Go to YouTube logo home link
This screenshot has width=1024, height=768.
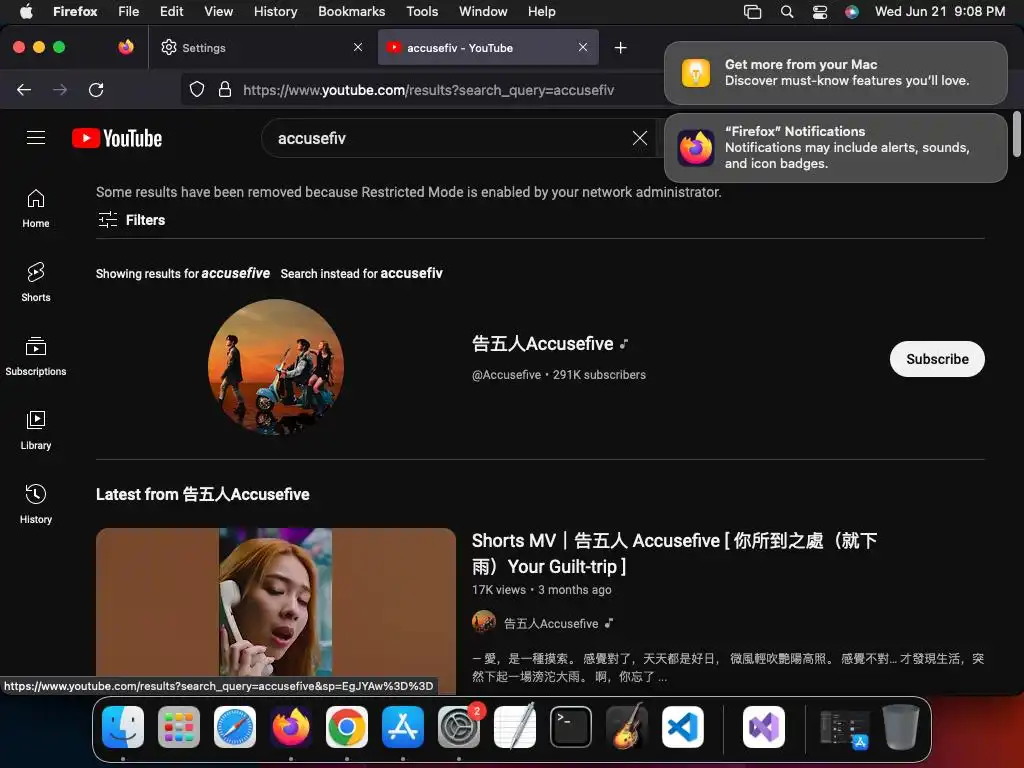pyautogui.click(x=117, y=138)
